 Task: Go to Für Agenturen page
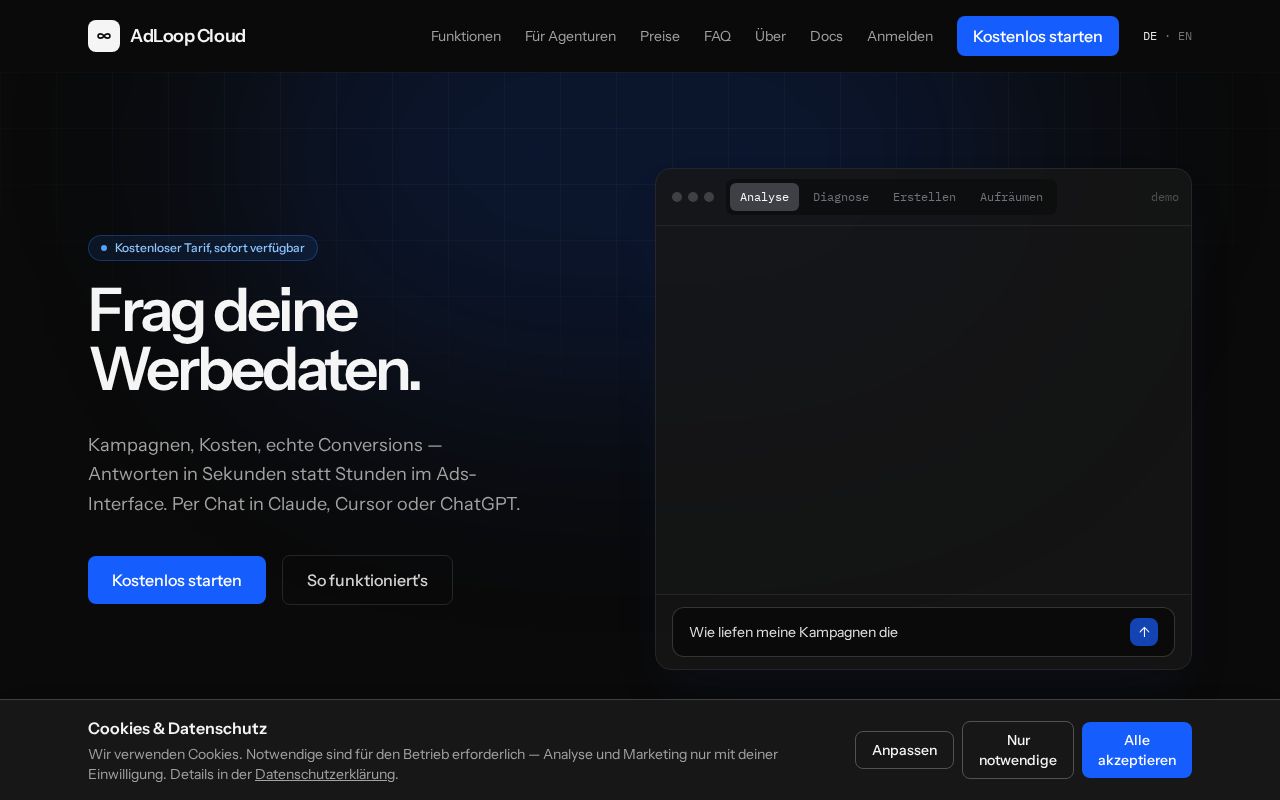(570, 36)
